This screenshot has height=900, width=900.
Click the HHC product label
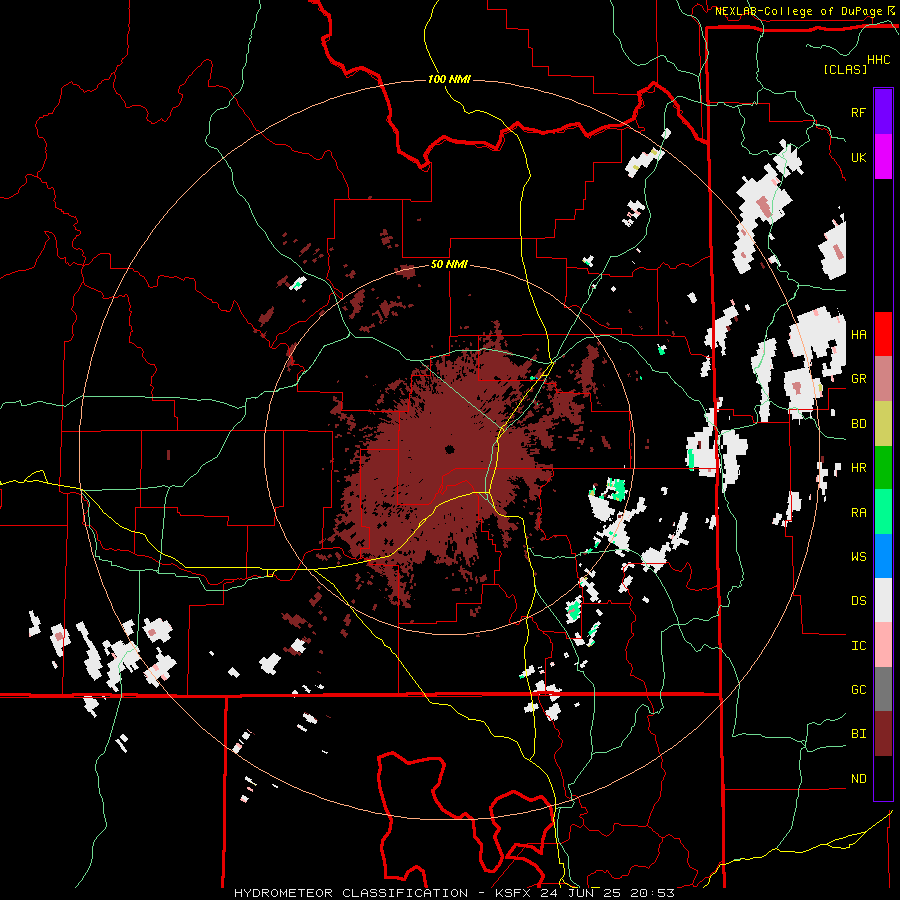pyautogui.click(x=878, y=60)
